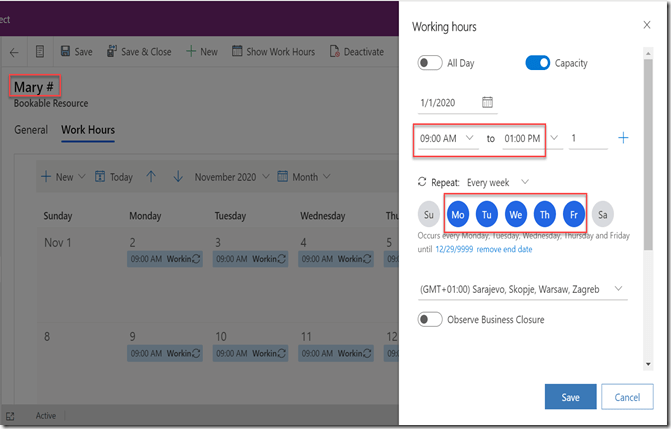Turn on the All Day toggle
This screenshot has height=429, width=671.
click(430, 63)
